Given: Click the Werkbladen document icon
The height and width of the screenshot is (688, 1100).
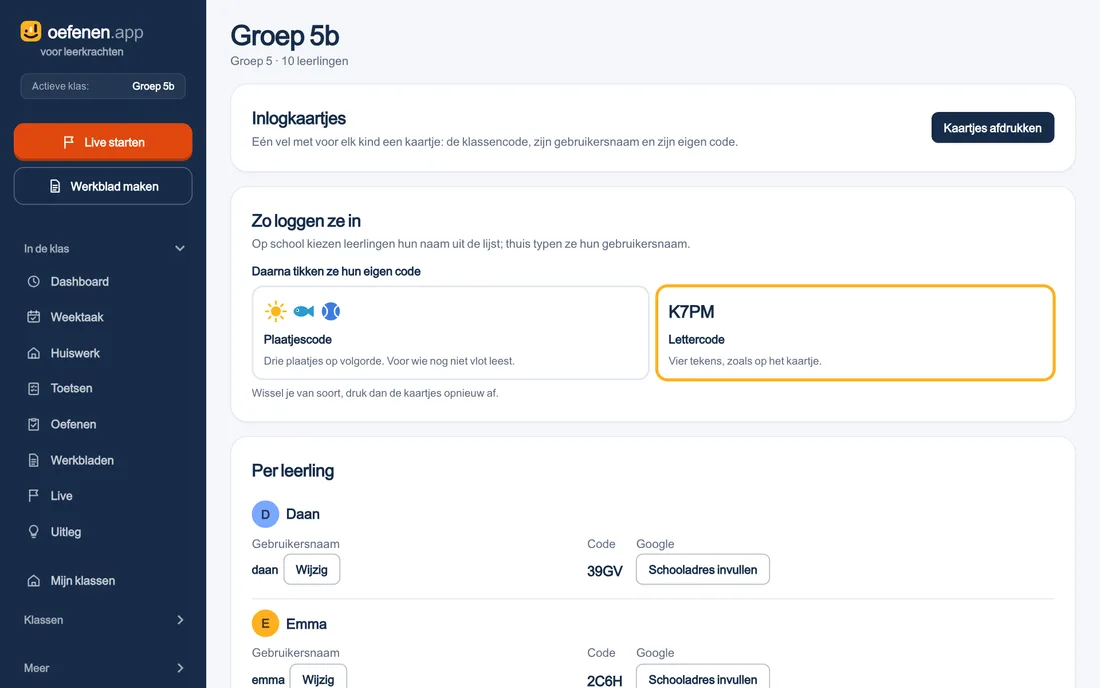Looking at the screenshot, I should point(34,460).
